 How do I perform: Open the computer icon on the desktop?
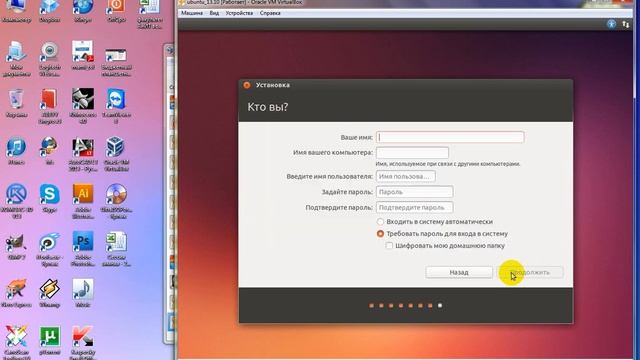[x=16, y=10]
